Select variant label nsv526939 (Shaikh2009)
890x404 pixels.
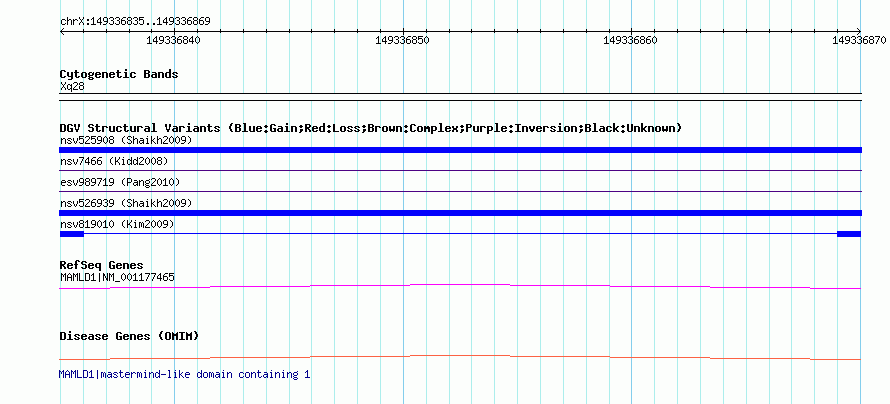tap(126, 203)
